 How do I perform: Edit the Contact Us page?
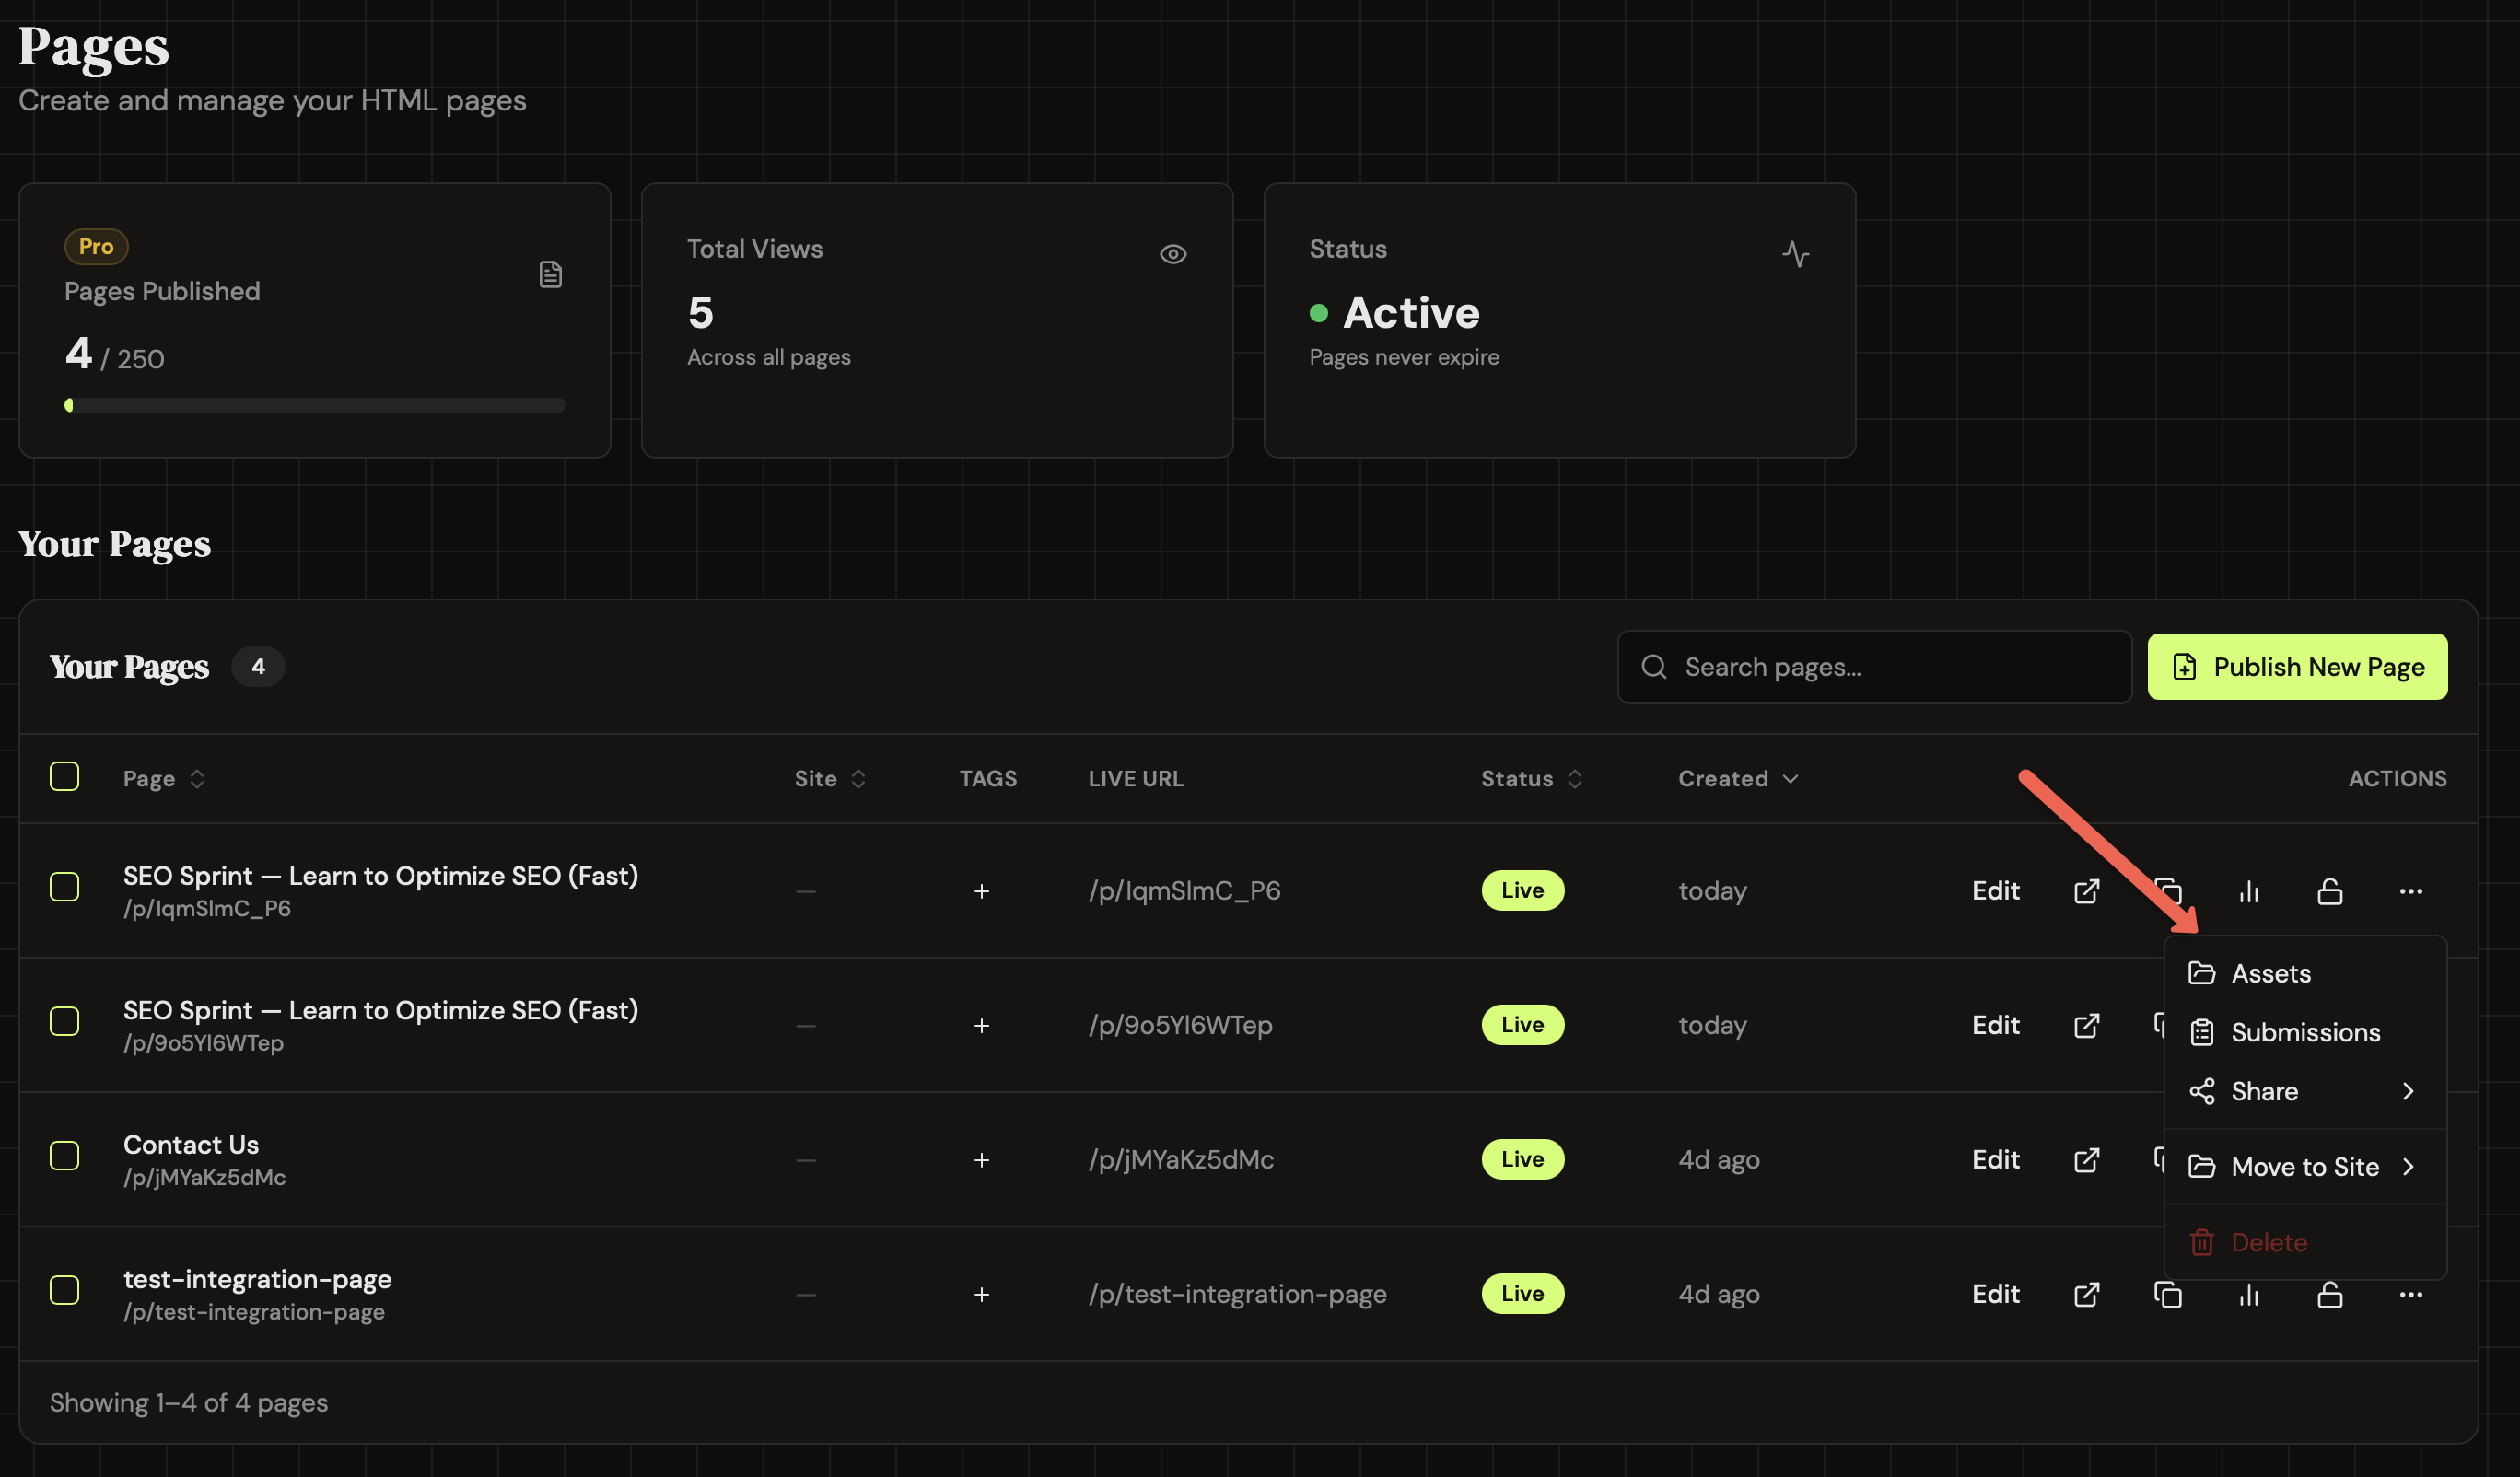coord(1995,1159)
